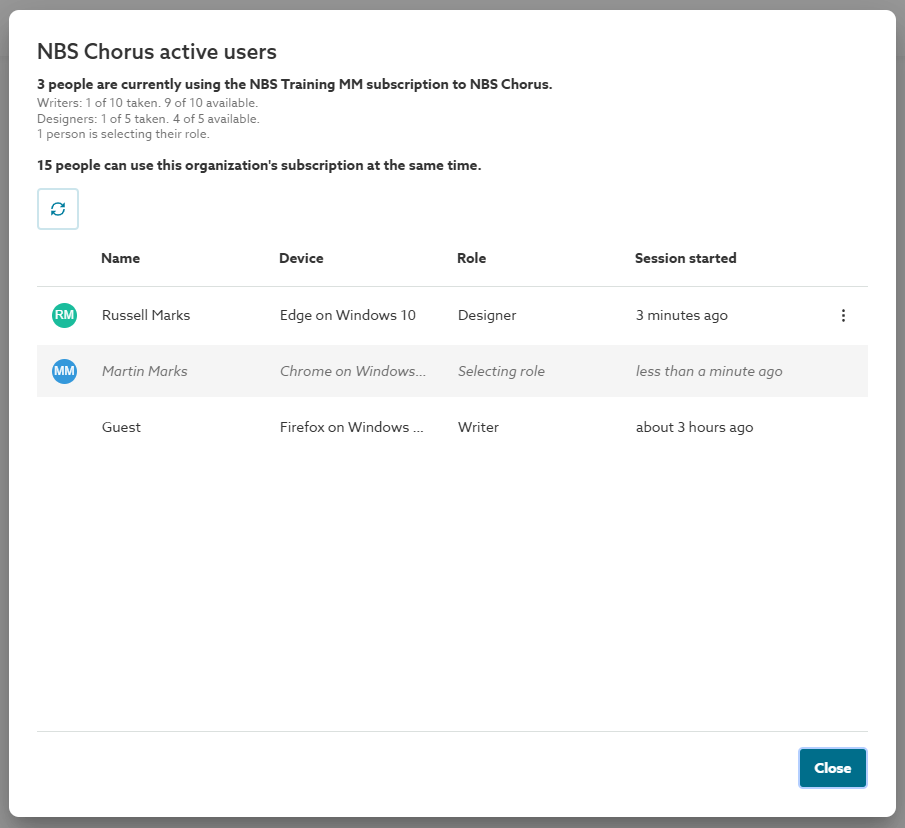The width and height of the screenshot is (905, 828).
Task: Click the Role column header
Action: tap(471, 258)
